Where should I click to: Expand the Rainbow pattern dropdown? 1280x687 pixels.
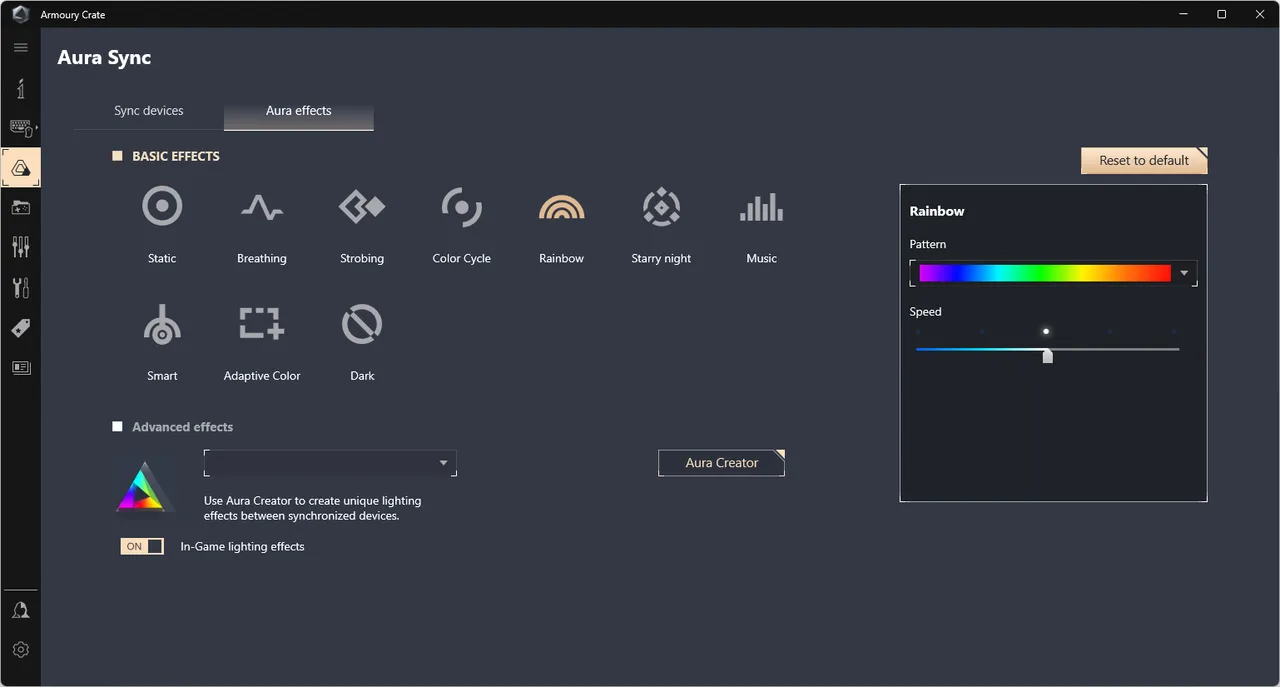pos(1184,273)
